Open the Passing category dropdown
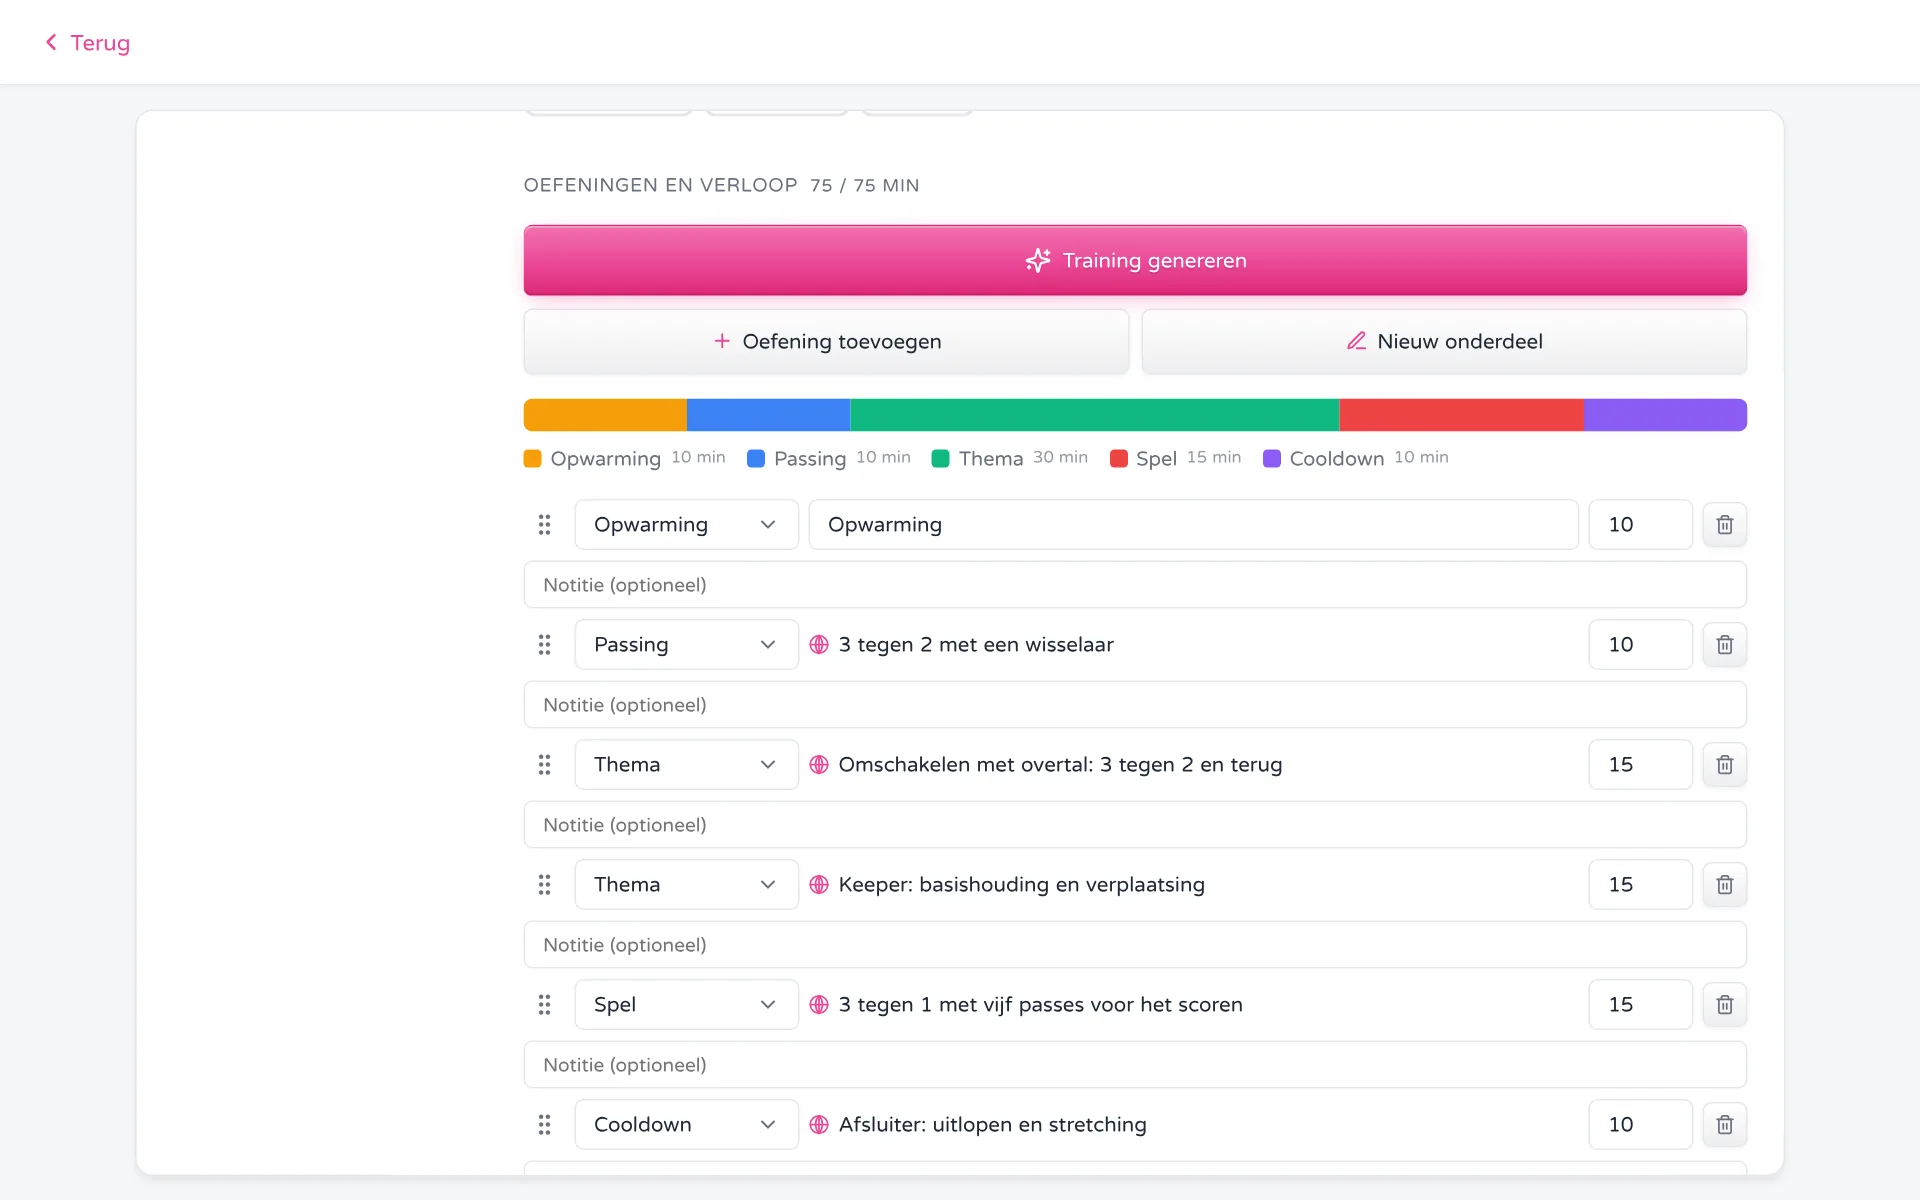This screenshot has width=1920, height=1200. tap(686, 644)
